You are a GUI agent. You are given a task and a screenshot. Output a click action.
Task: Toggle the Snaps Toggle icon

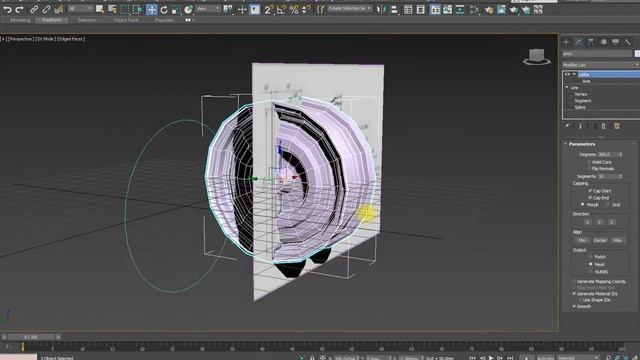268,9
